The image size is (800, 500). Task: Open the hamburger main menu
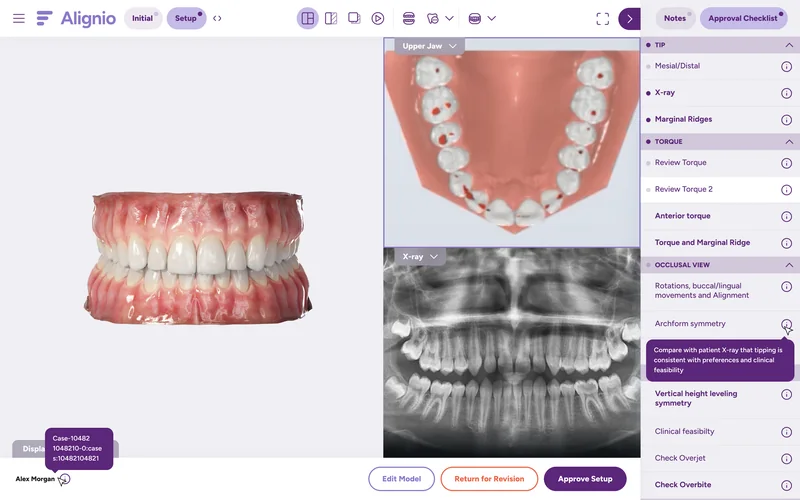point(19,18)
